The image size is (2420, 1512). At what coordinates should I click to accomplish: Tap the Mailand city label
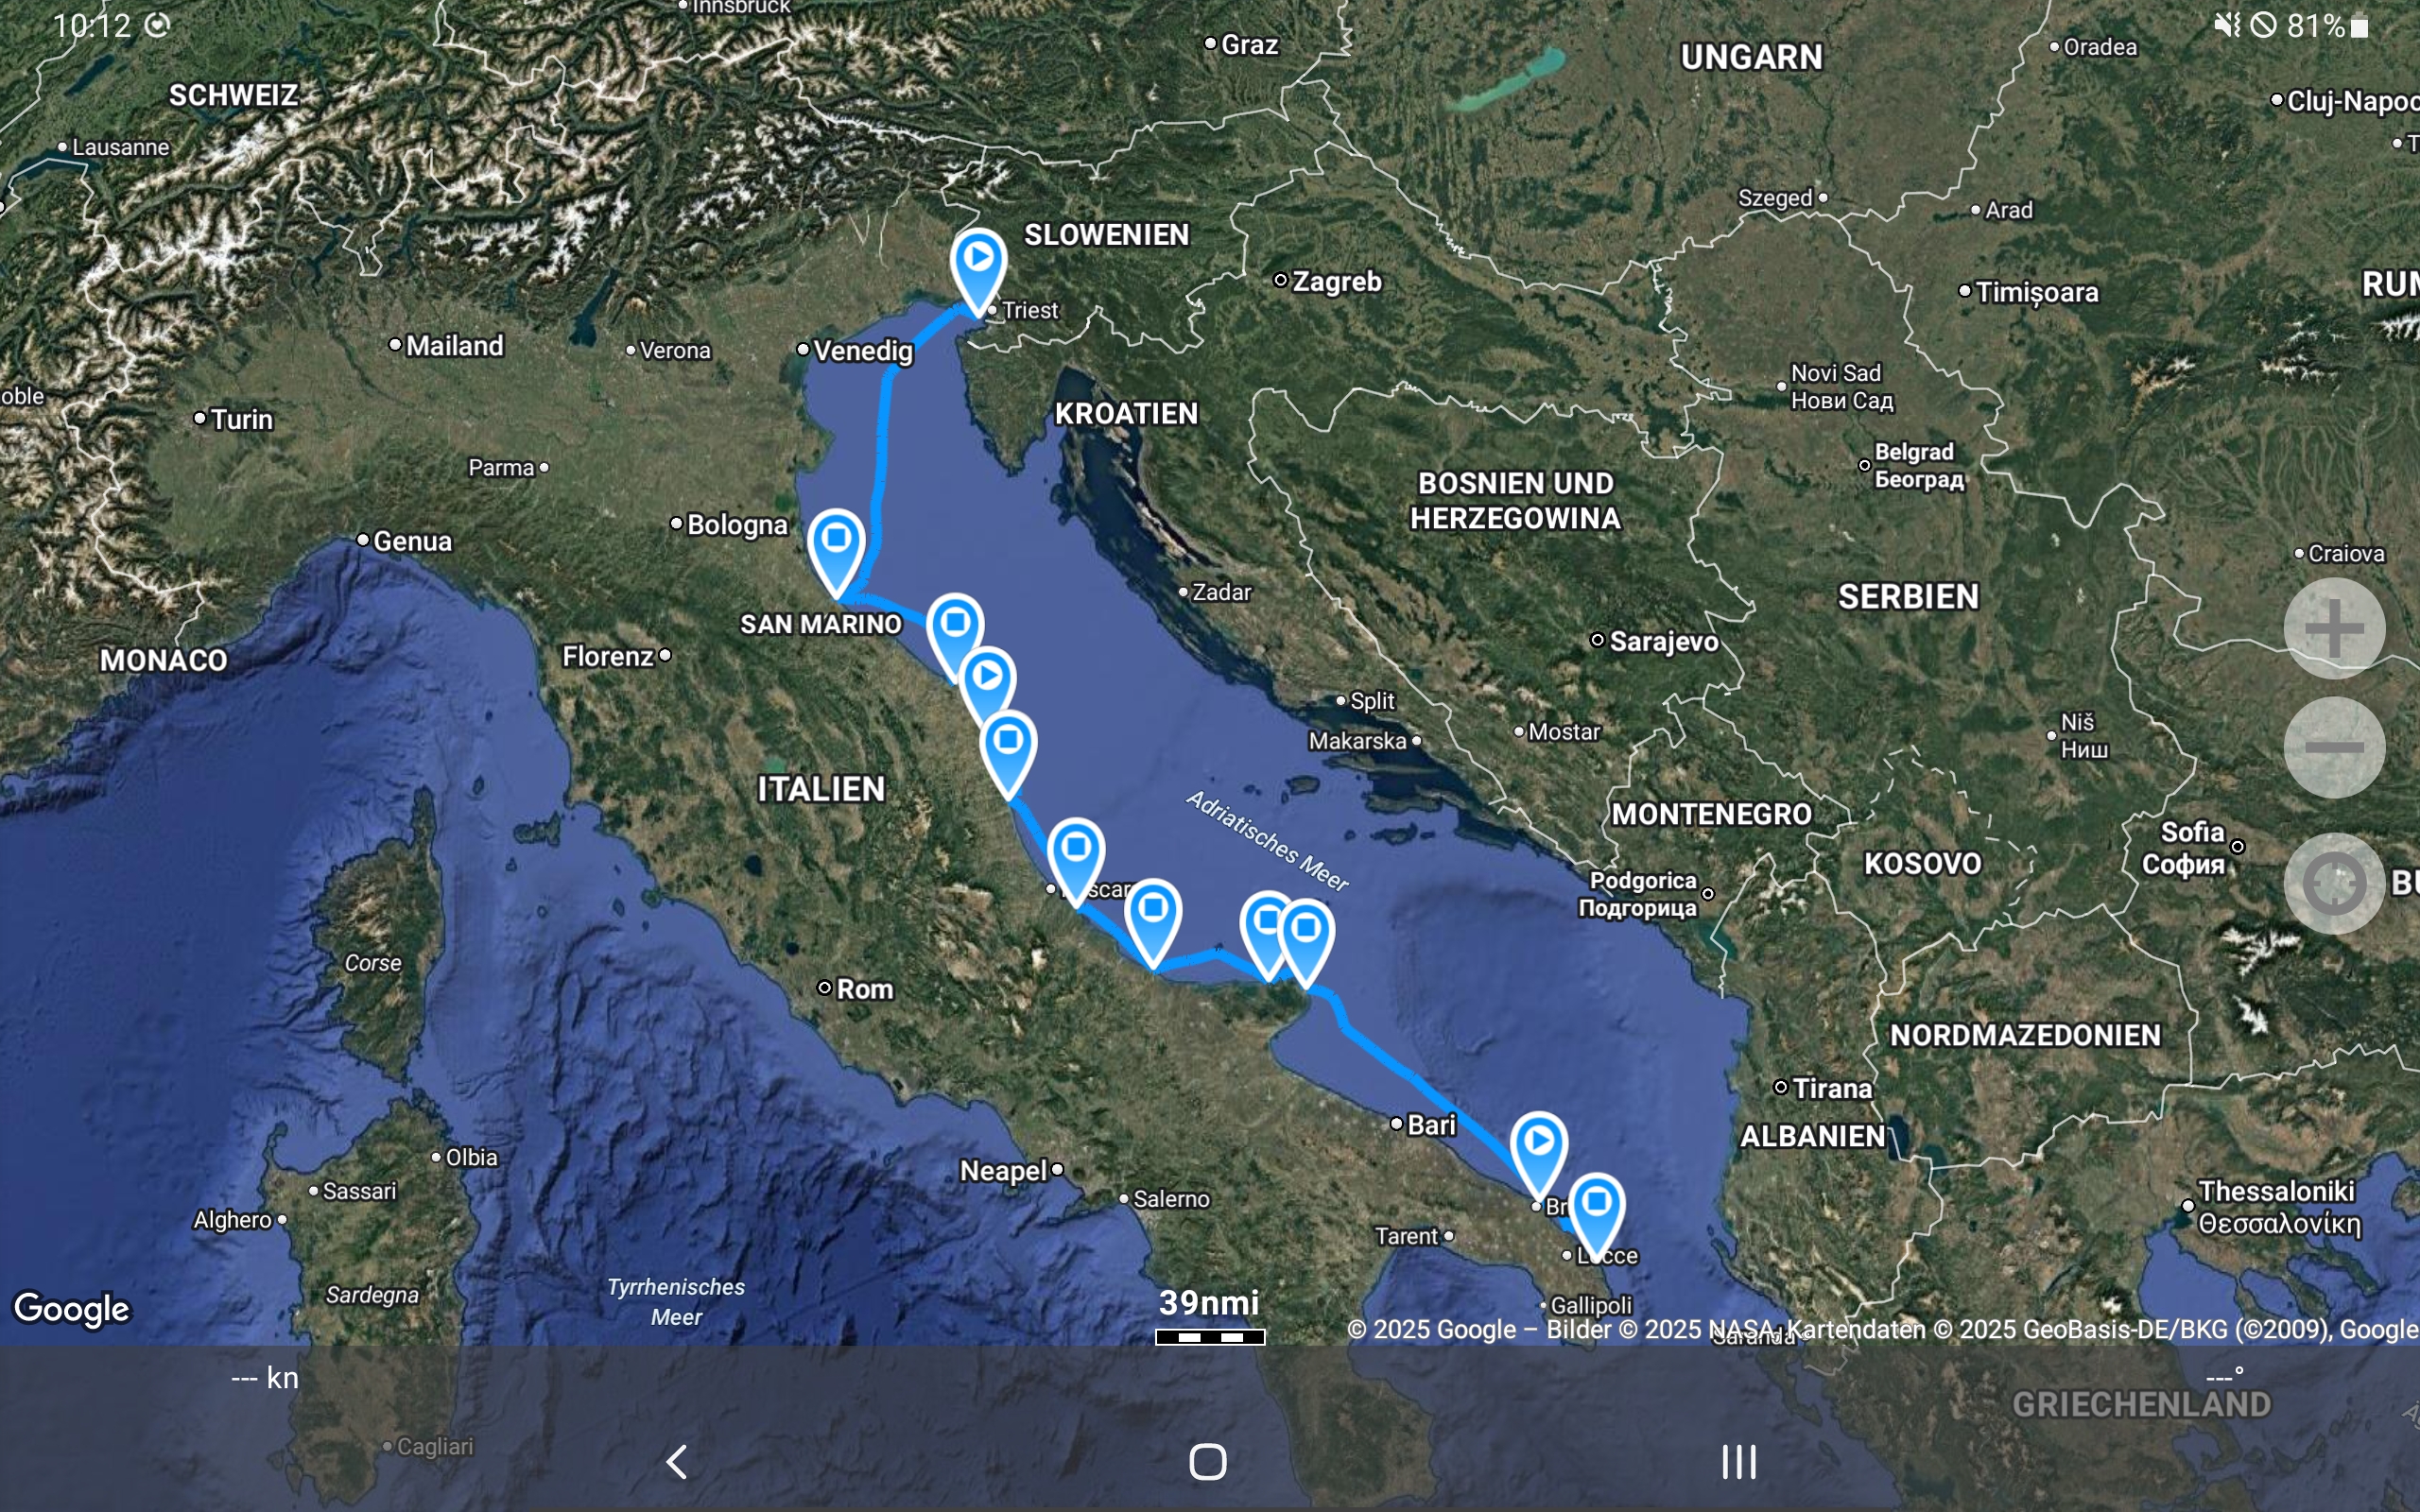coord(455,346)
